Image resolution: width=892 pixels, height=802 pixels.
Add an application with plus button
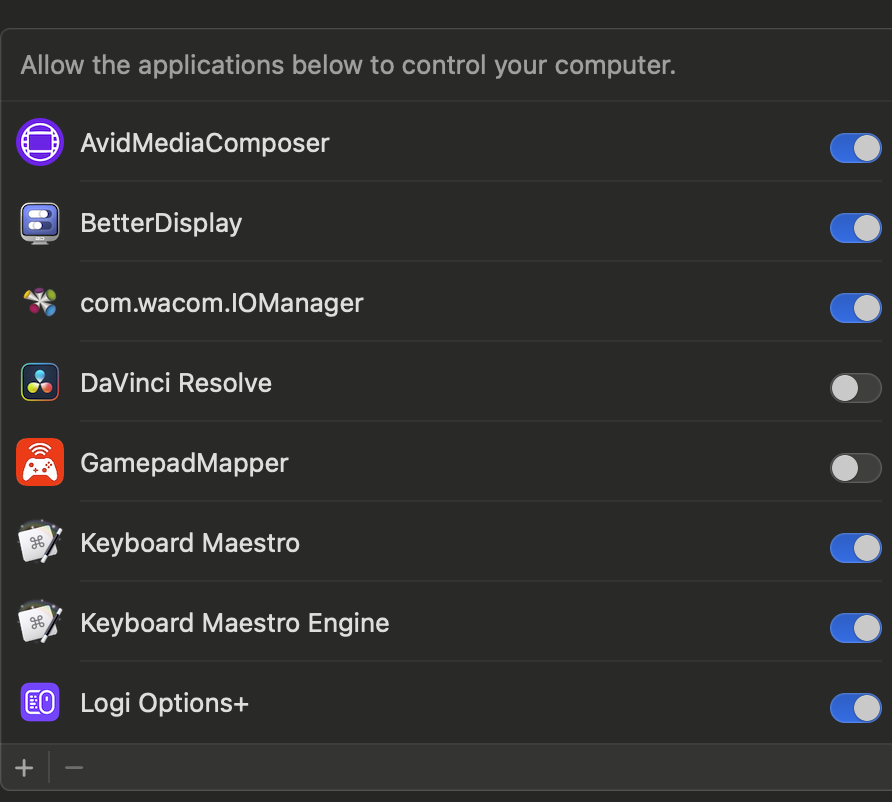point(24,768)
